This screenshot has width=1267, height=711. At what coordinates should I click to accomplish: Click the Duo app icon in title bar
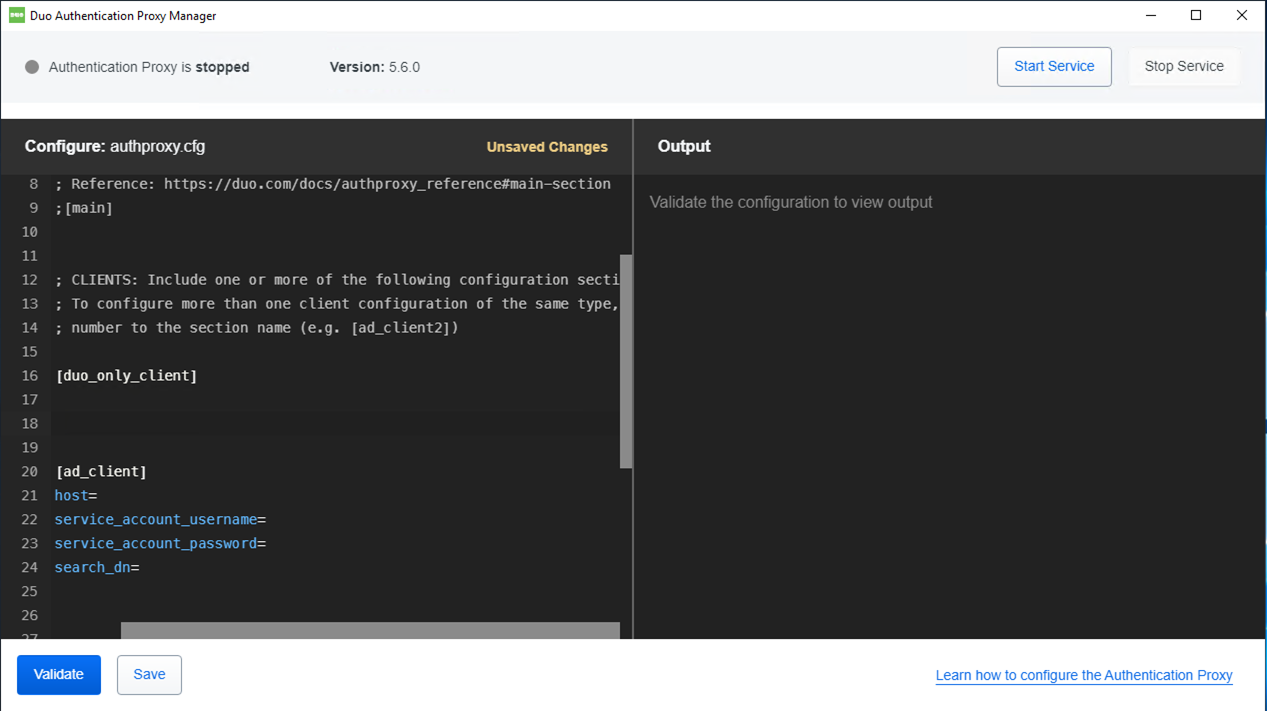[x=16, y=16]
